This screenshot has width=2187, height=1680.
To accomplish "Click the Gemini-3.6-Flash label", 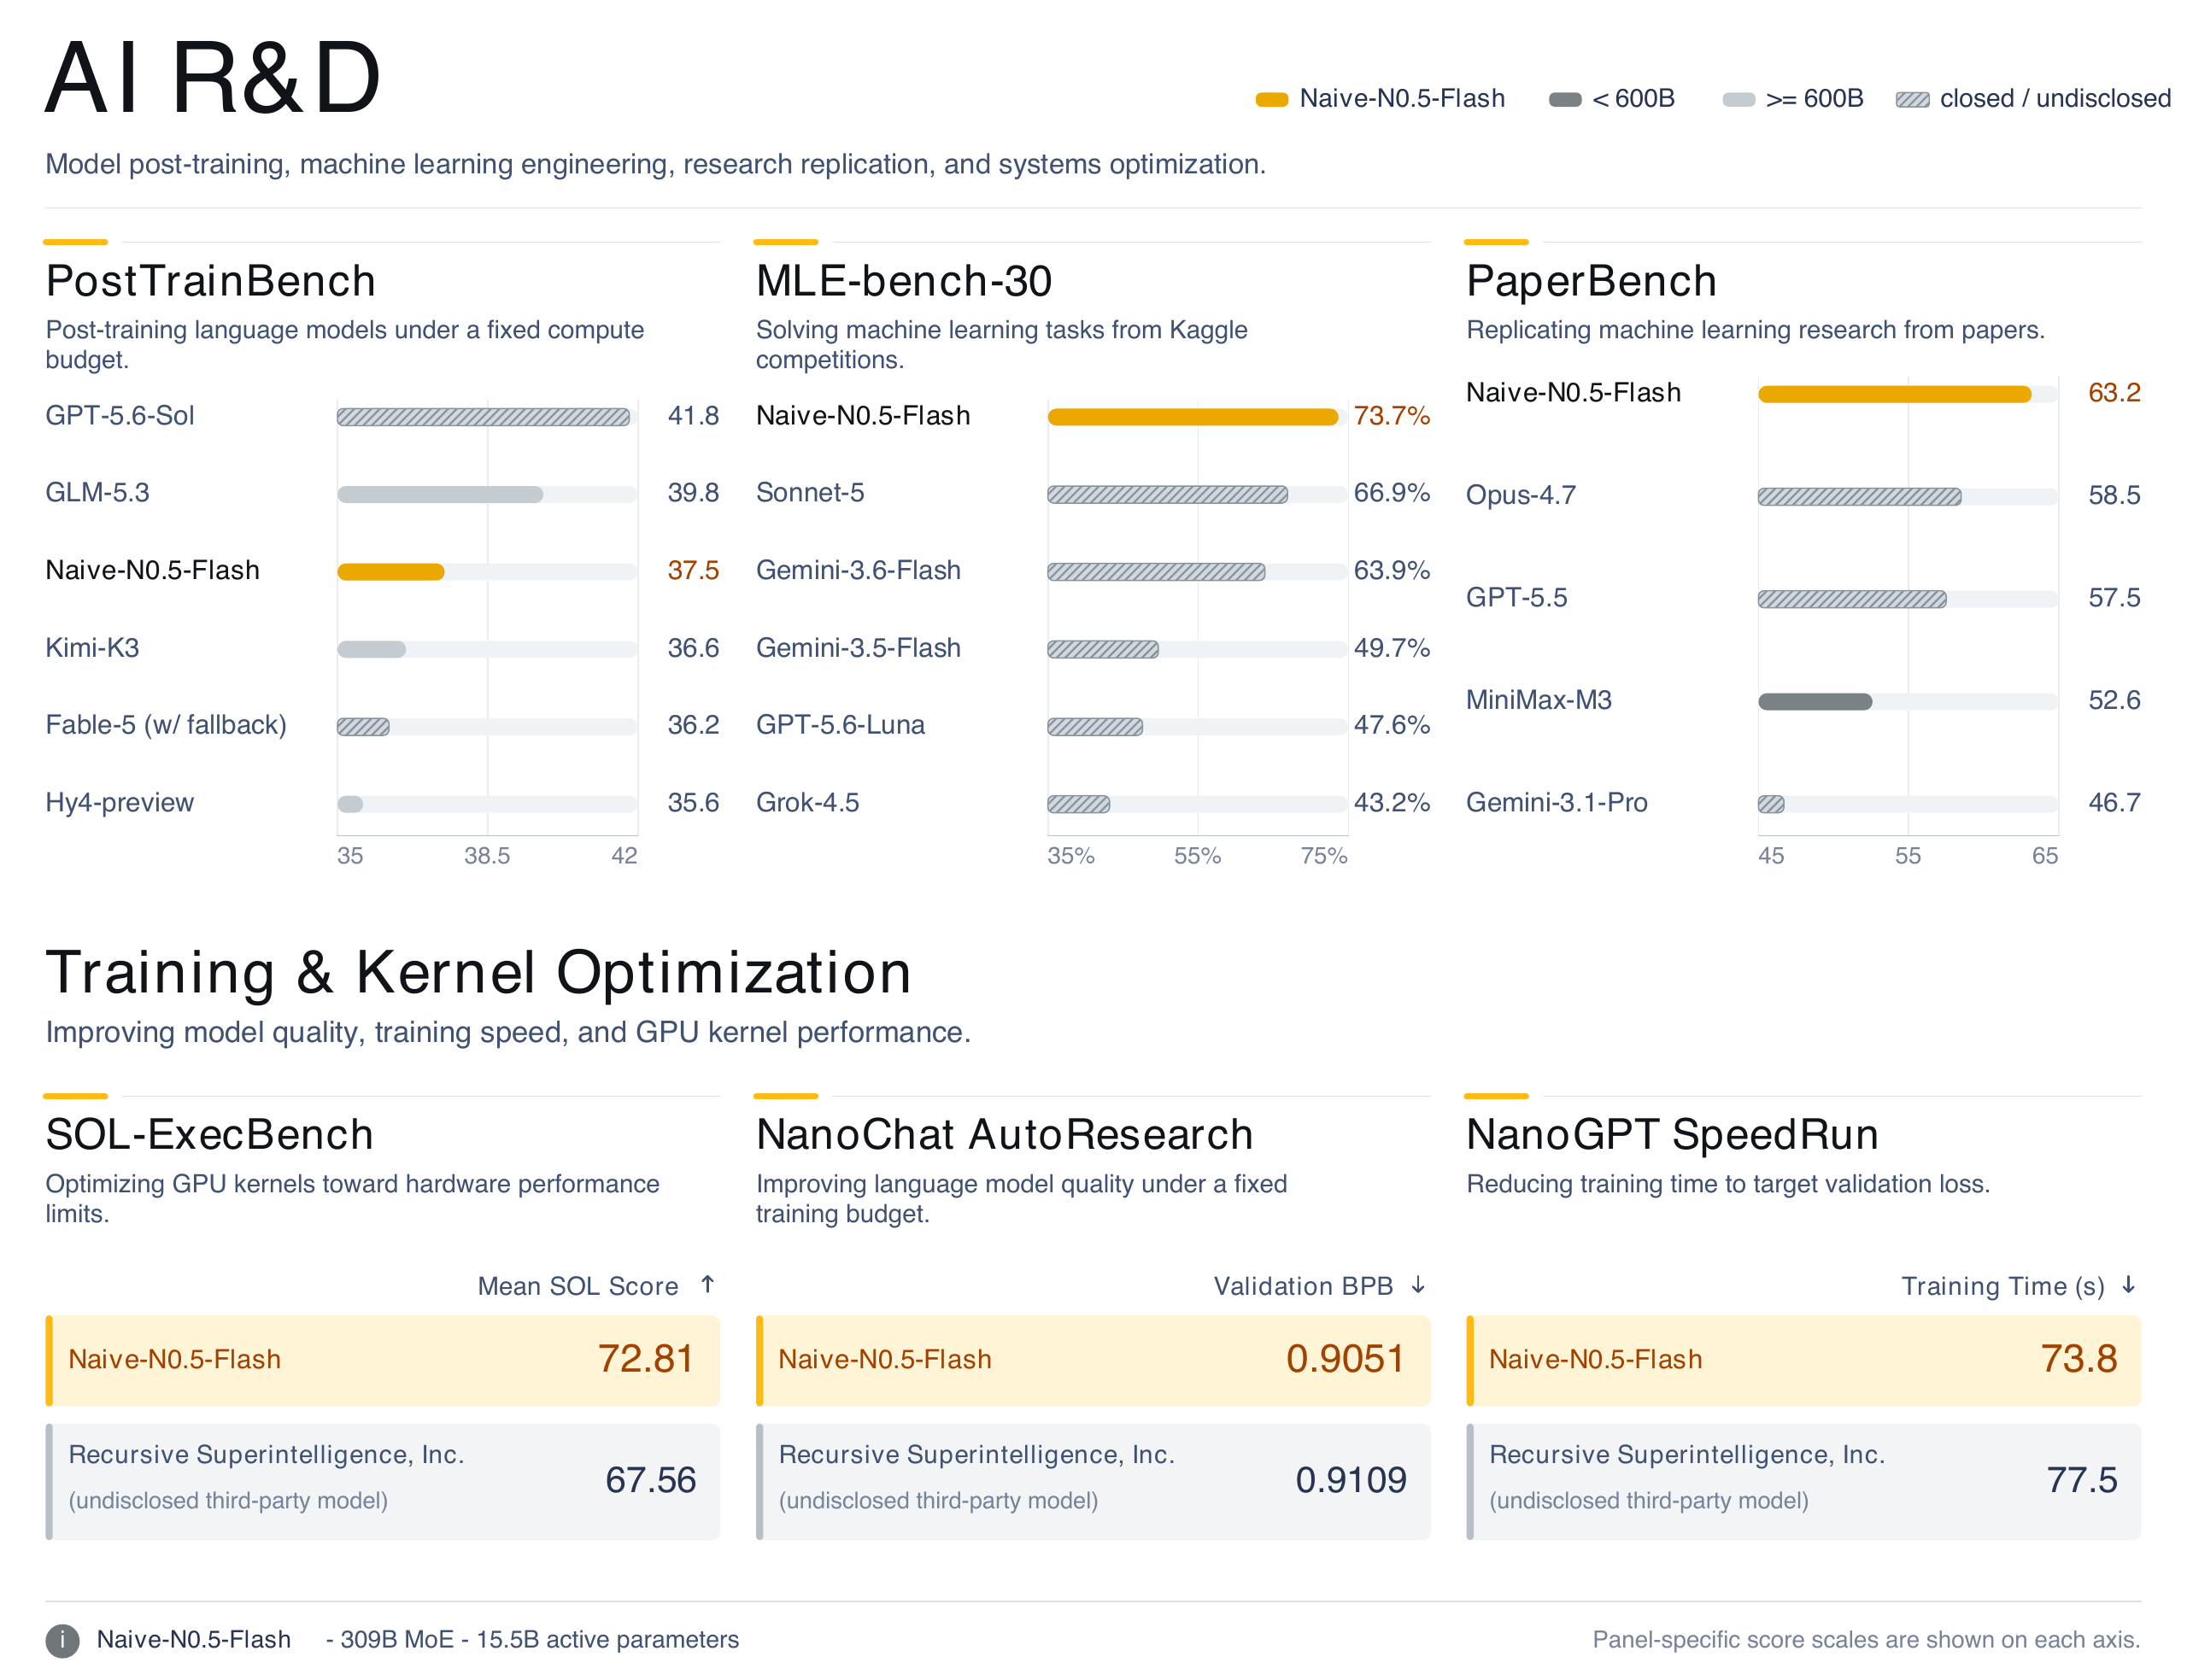I will coord(858,570).
